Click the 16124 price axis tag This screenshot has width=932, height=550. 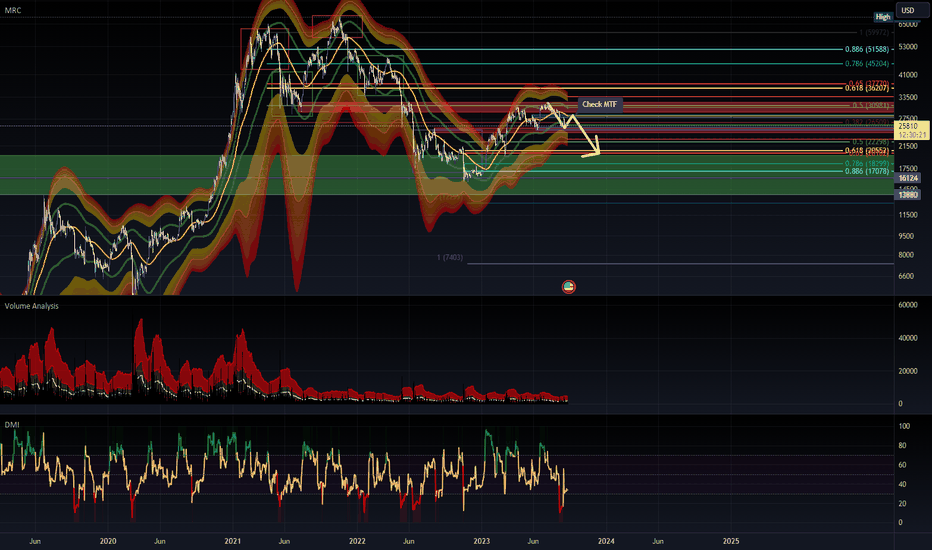pyautogui.click(x=908, y=178)
